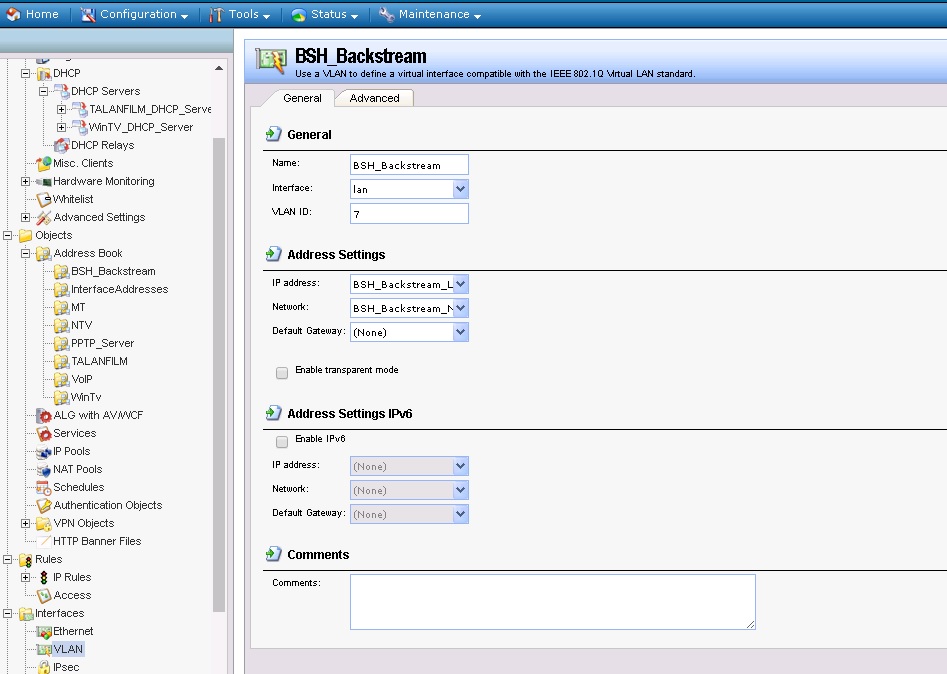Click the NAT Pools icon
The image size is (947, 674).
coord(44,470)
